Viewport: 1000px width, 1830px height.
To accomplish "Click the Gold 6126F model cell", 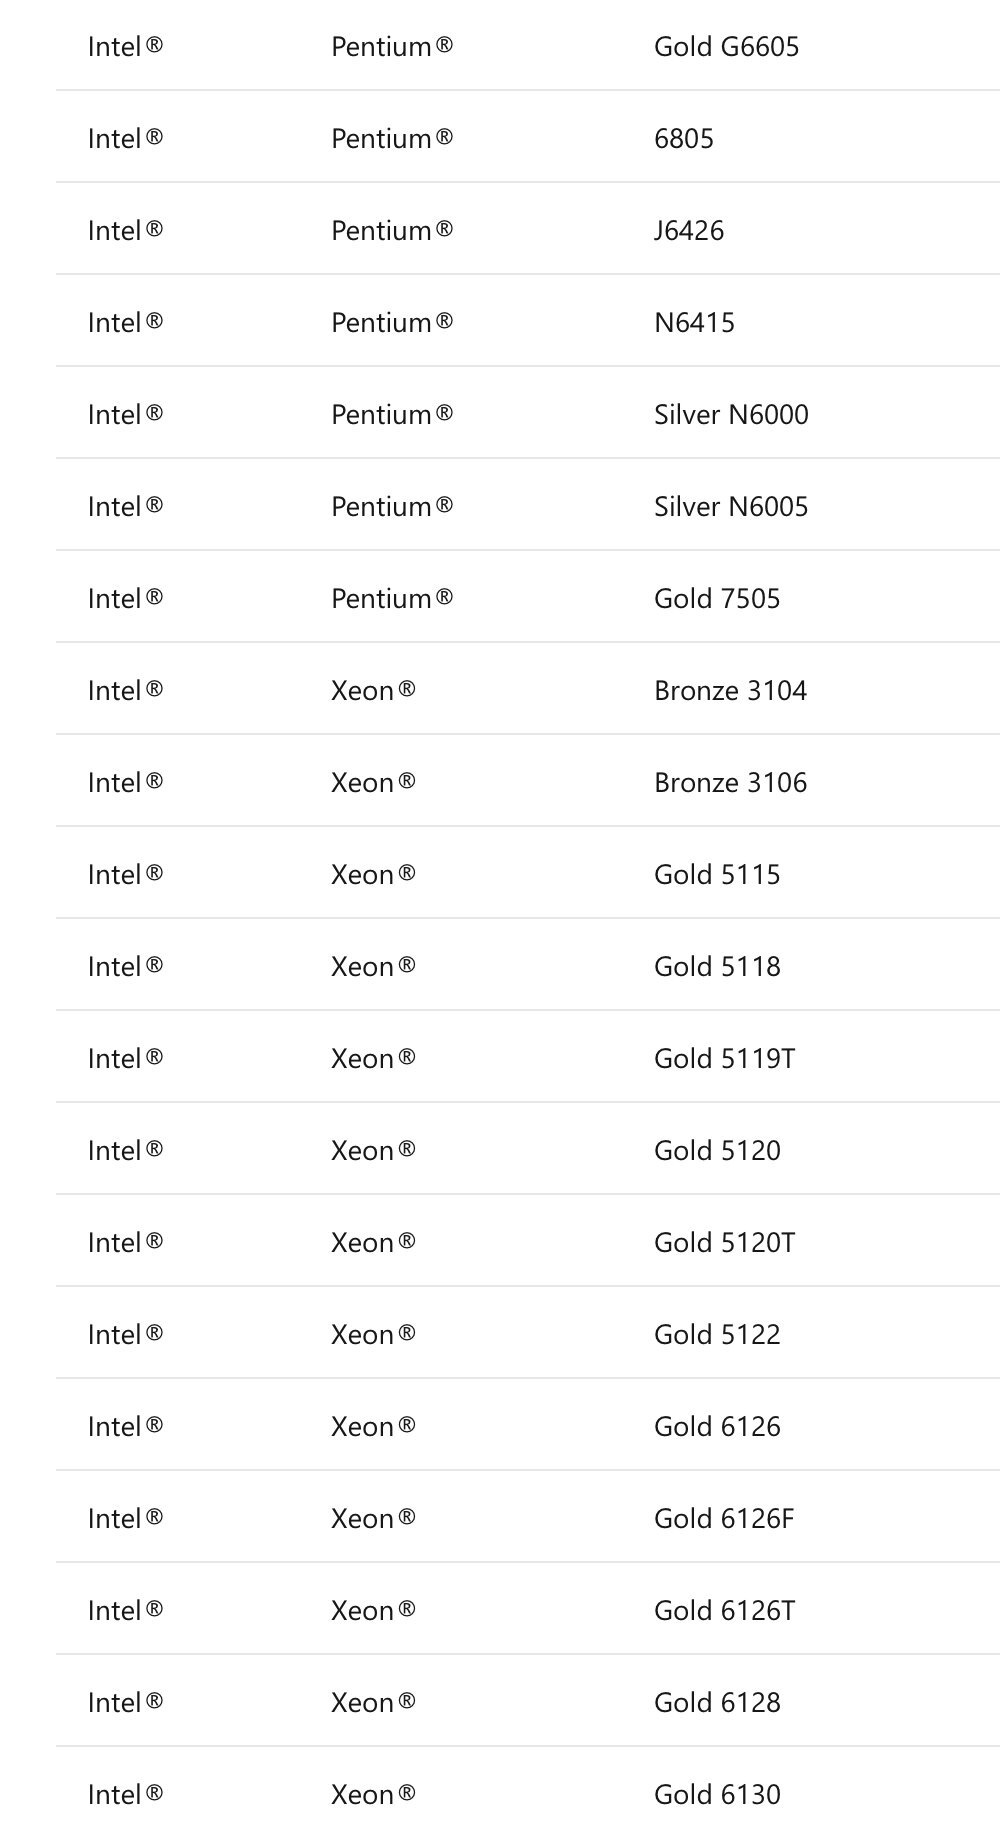I will click(x=724, y=1519).
